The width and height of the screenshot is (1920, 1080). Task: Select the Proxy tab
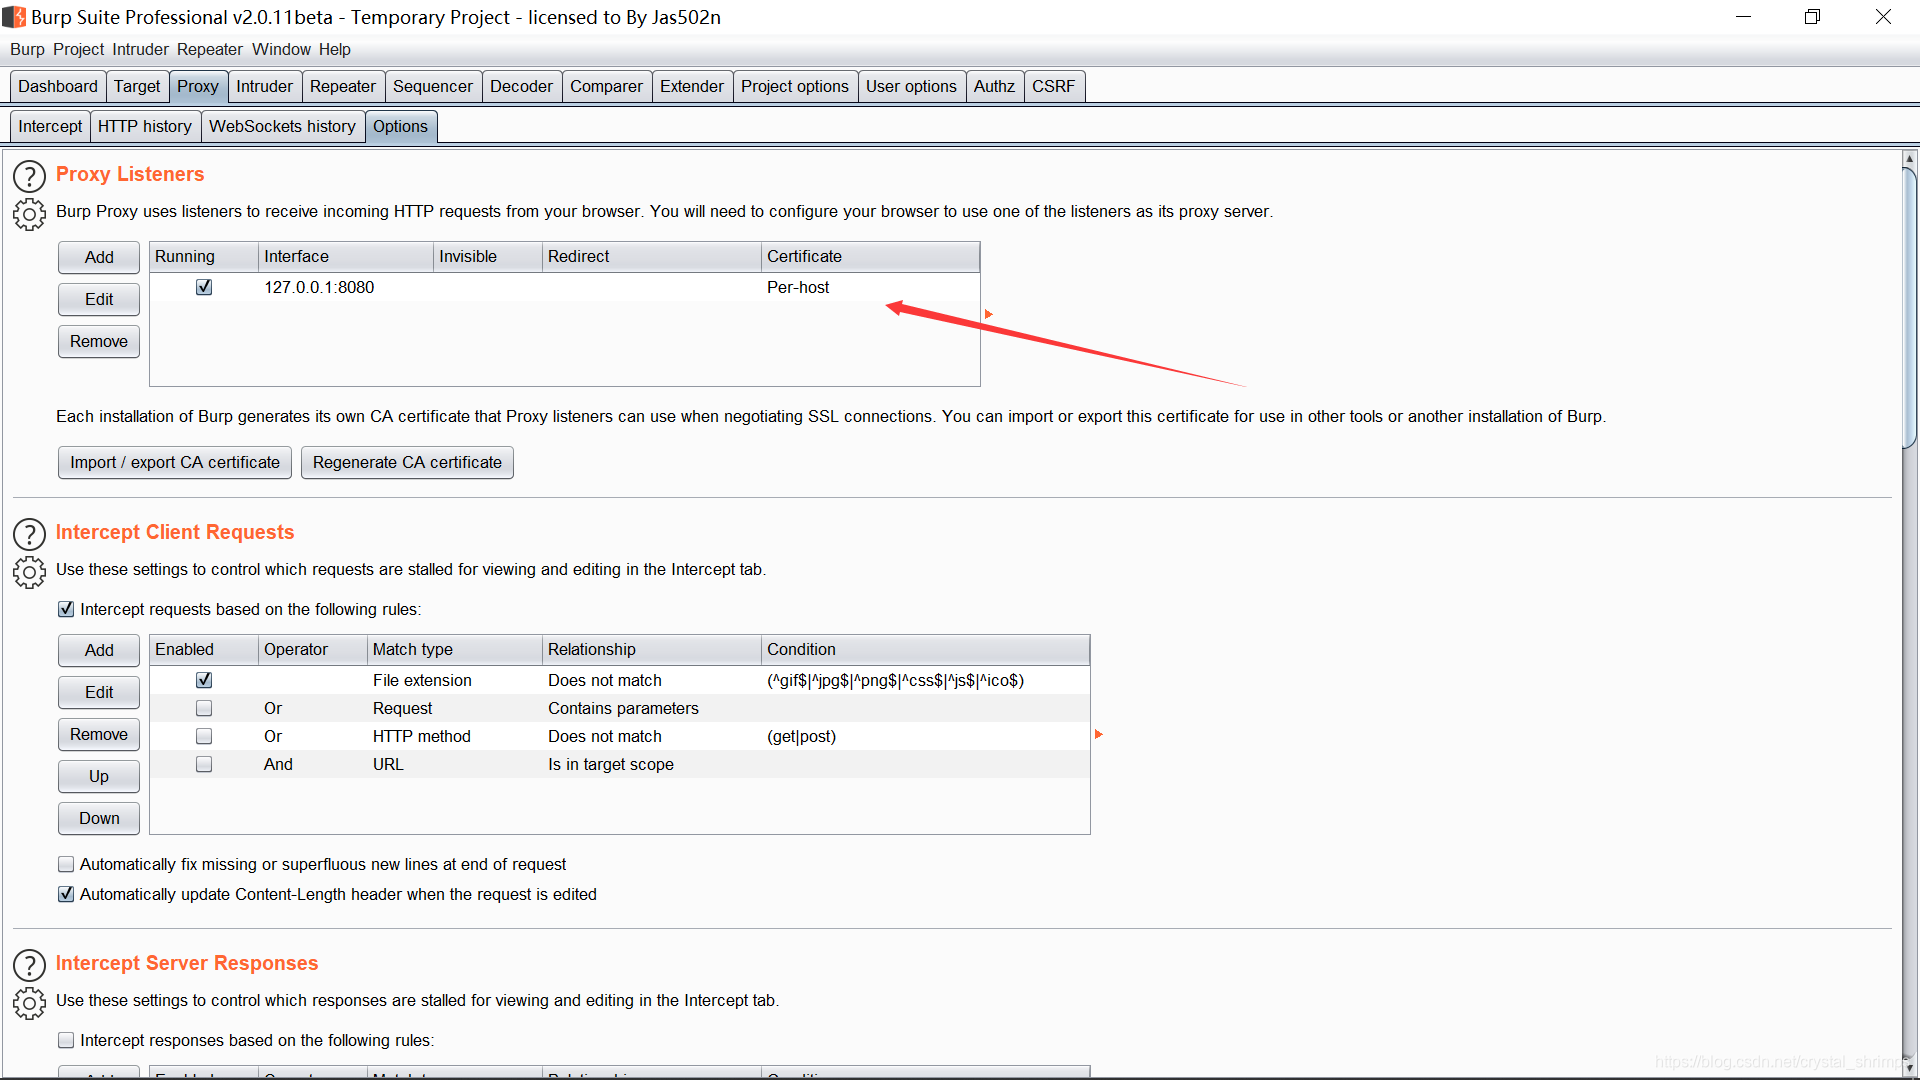[198, 86]
